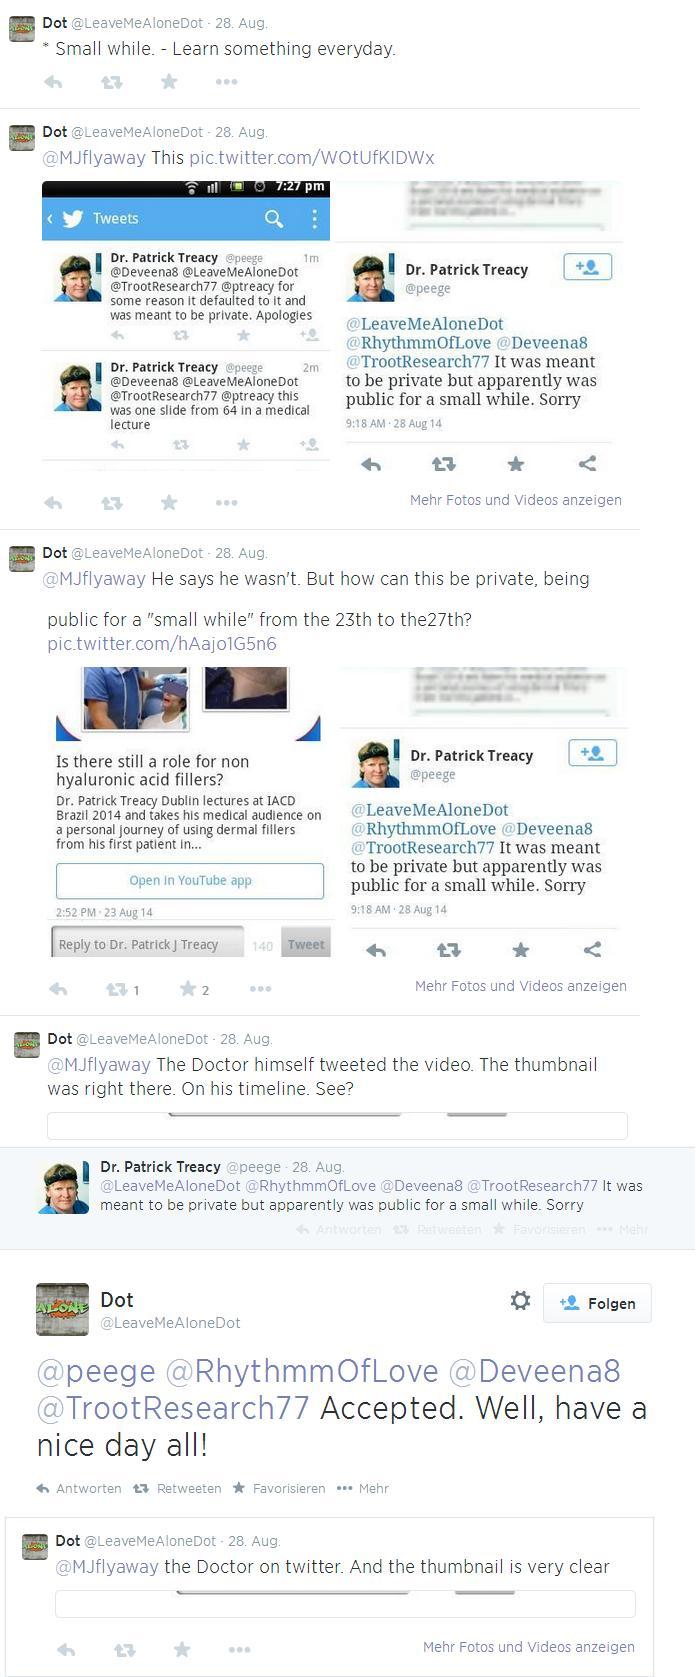This screenshot has height=1677, width=696.
Task: Favorite the "Small while" tweet with star
Action: 169,82
